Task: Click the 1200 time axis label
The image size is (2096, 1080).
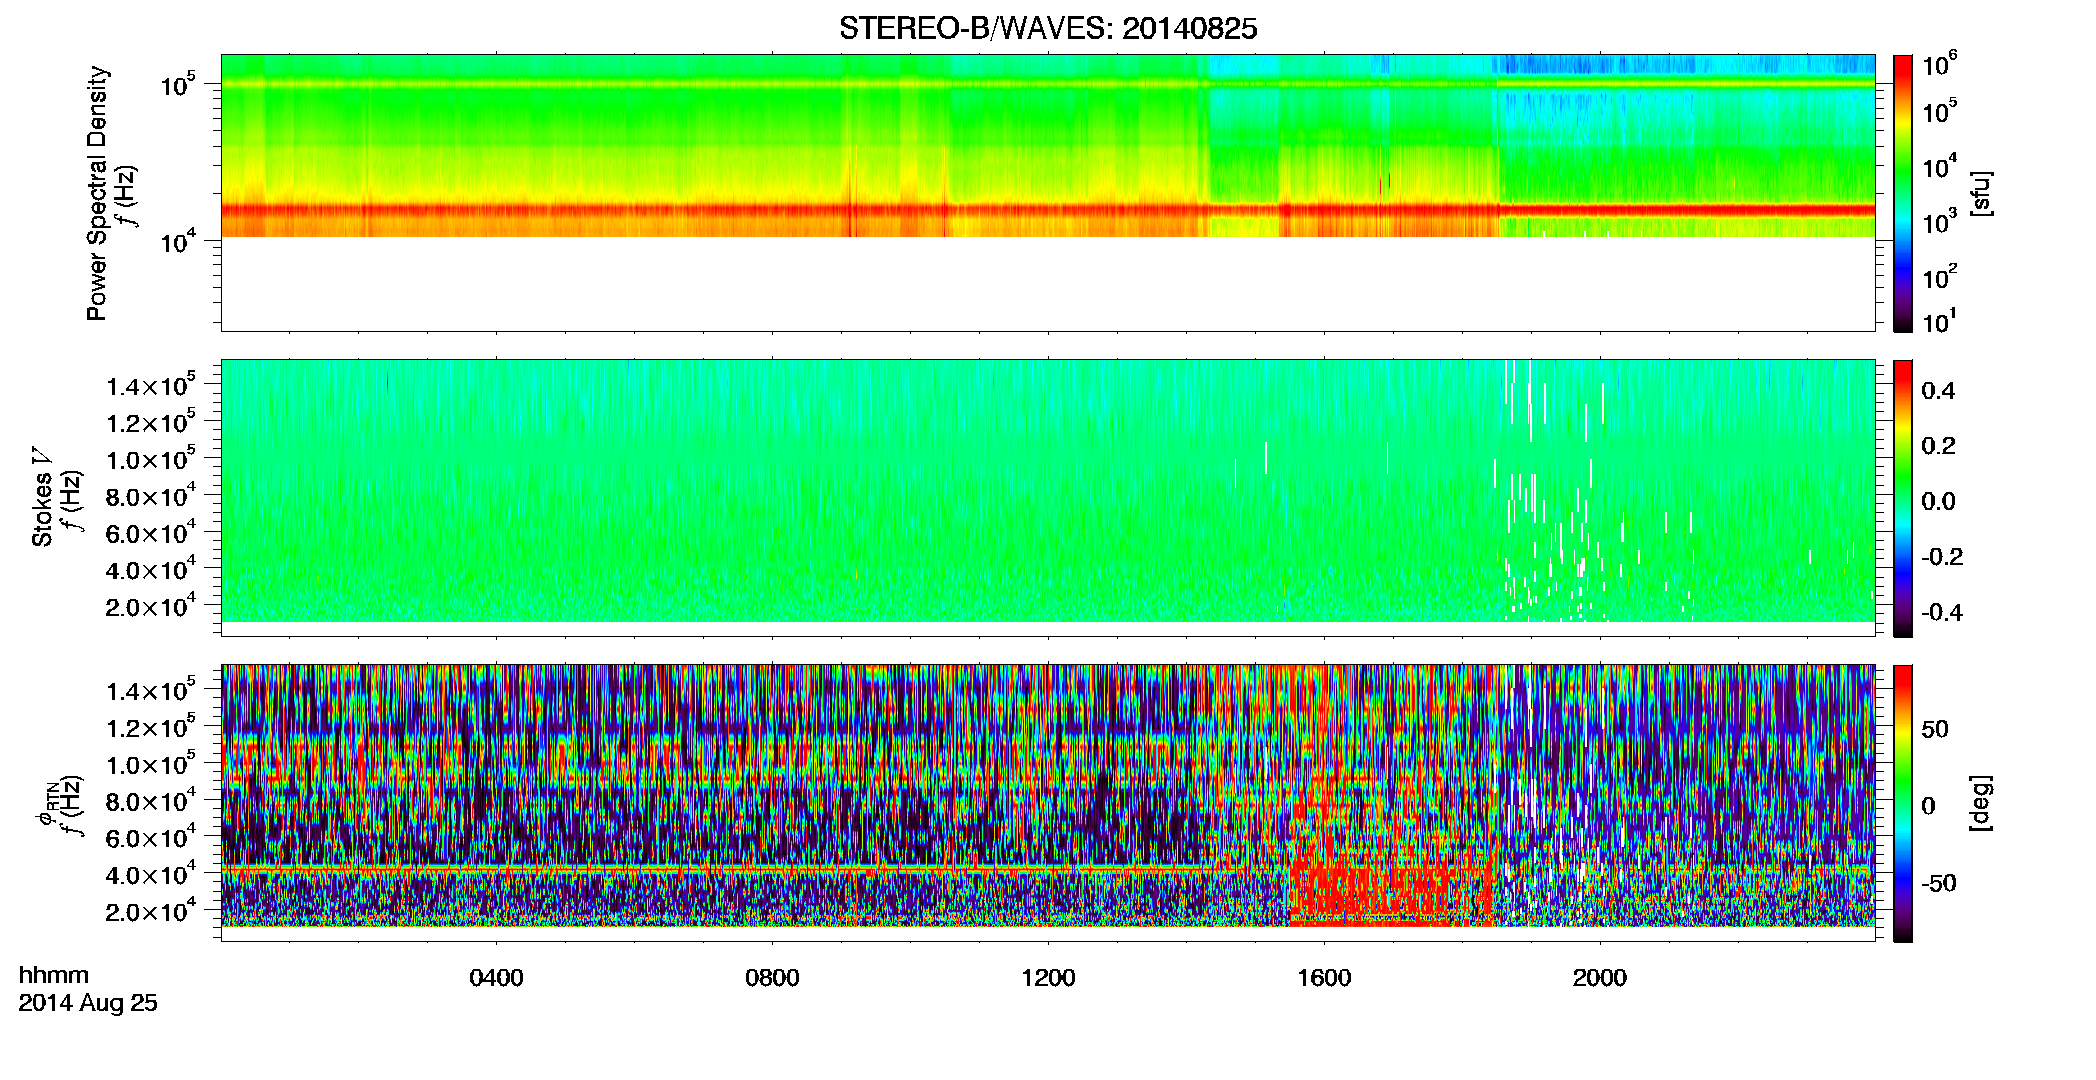Action: [1048, 978]
